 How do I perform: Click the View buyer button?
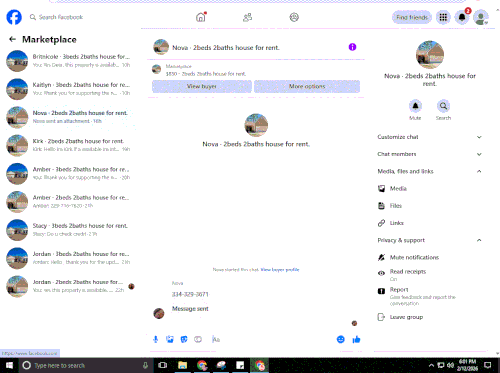pos(202,86)
